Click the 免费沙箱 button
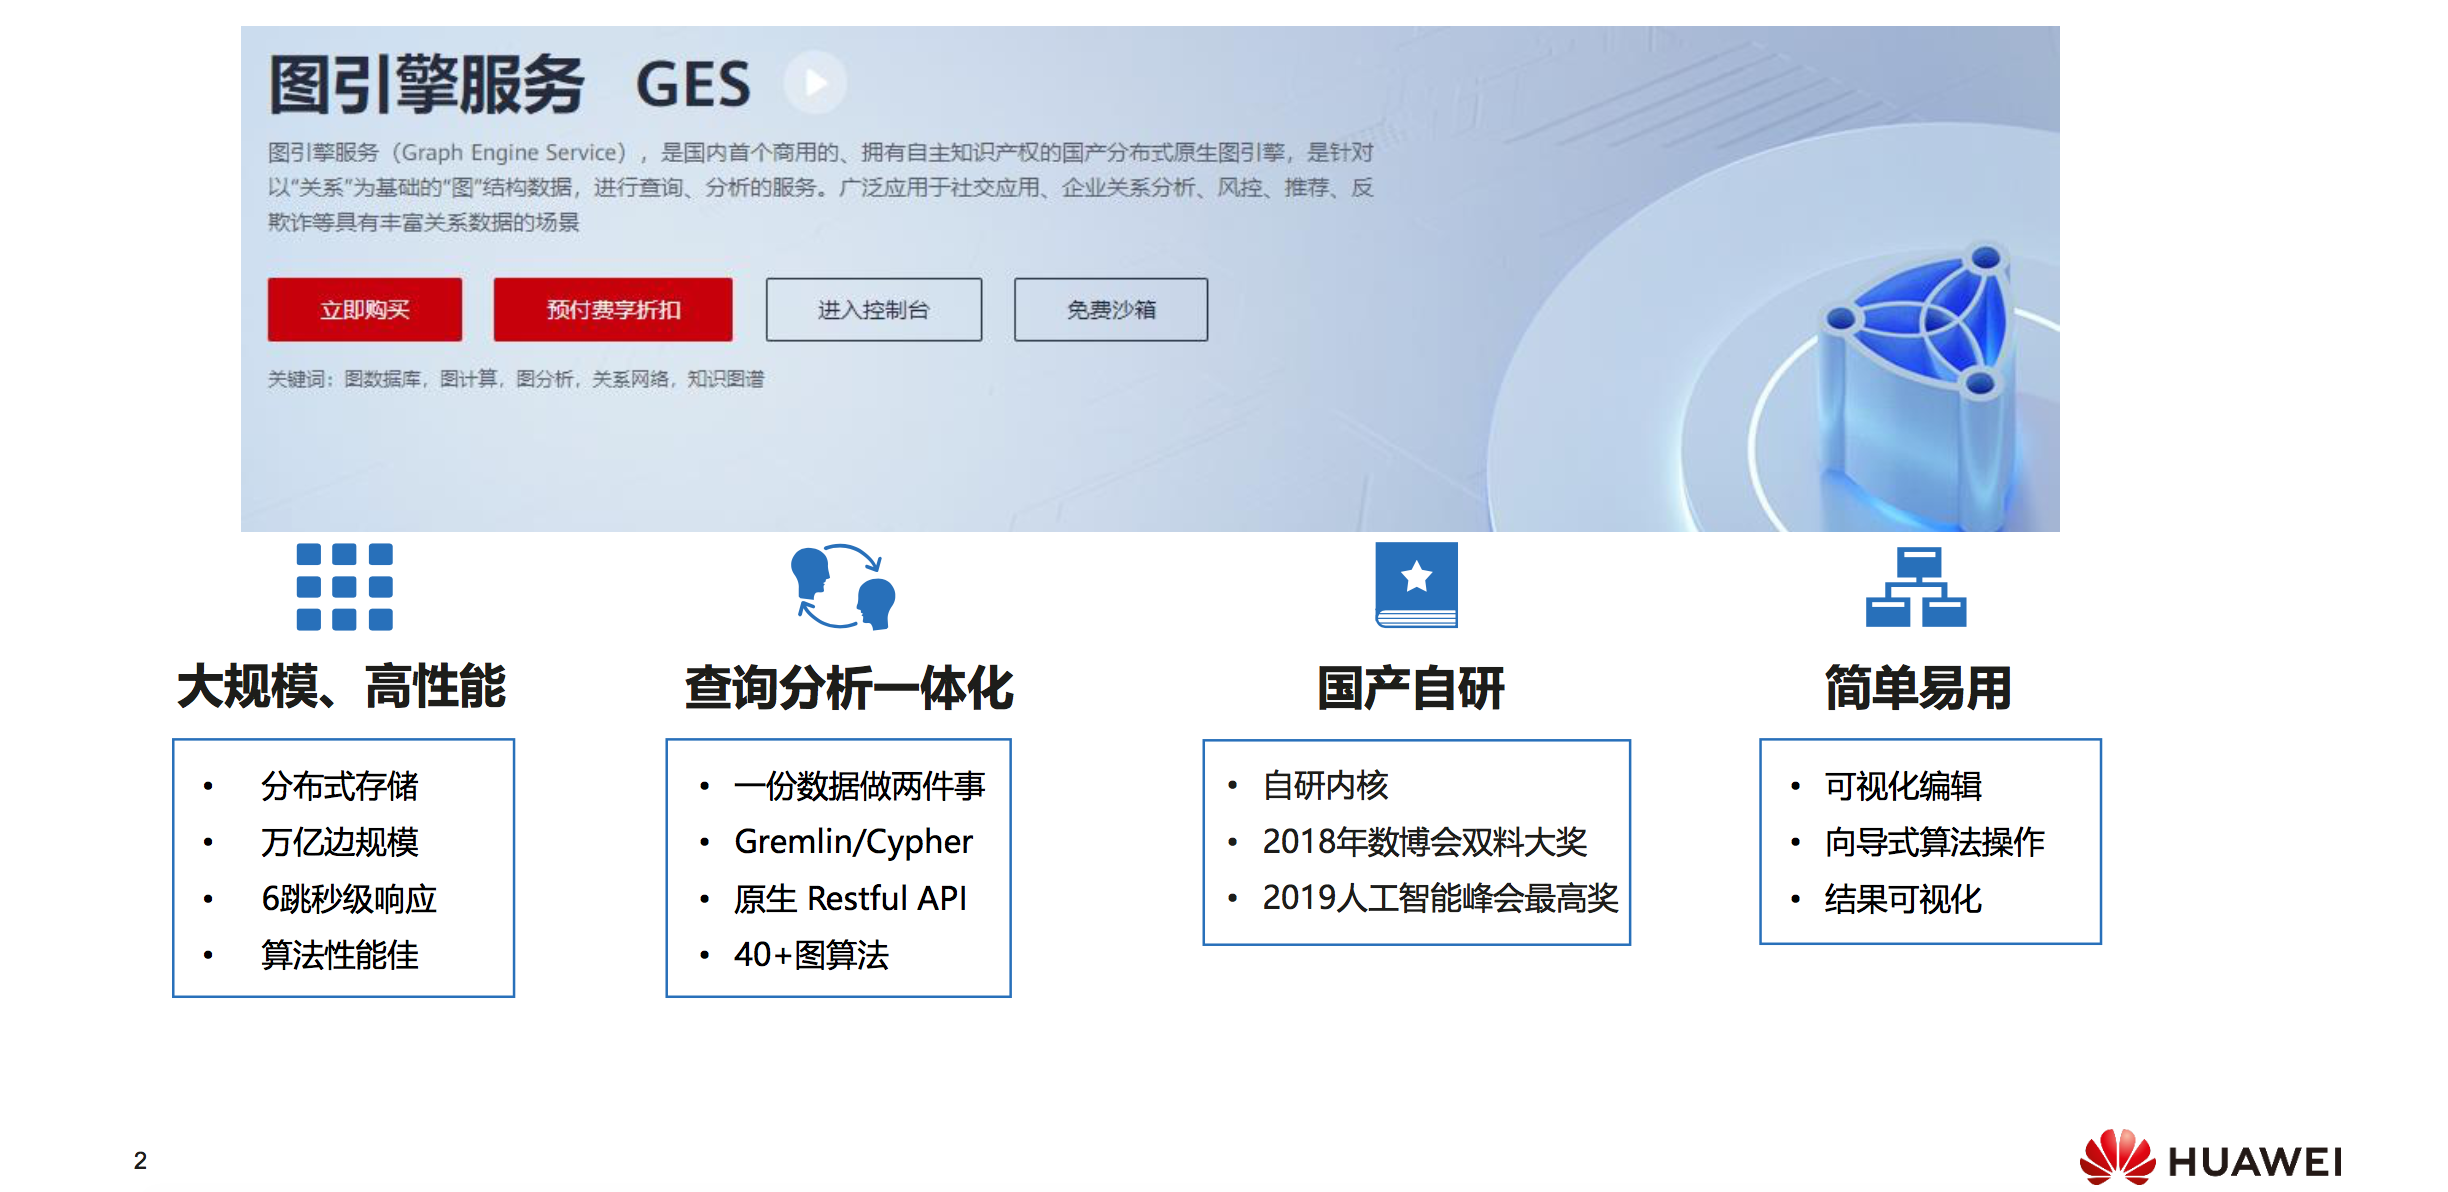 (1110, 310)
